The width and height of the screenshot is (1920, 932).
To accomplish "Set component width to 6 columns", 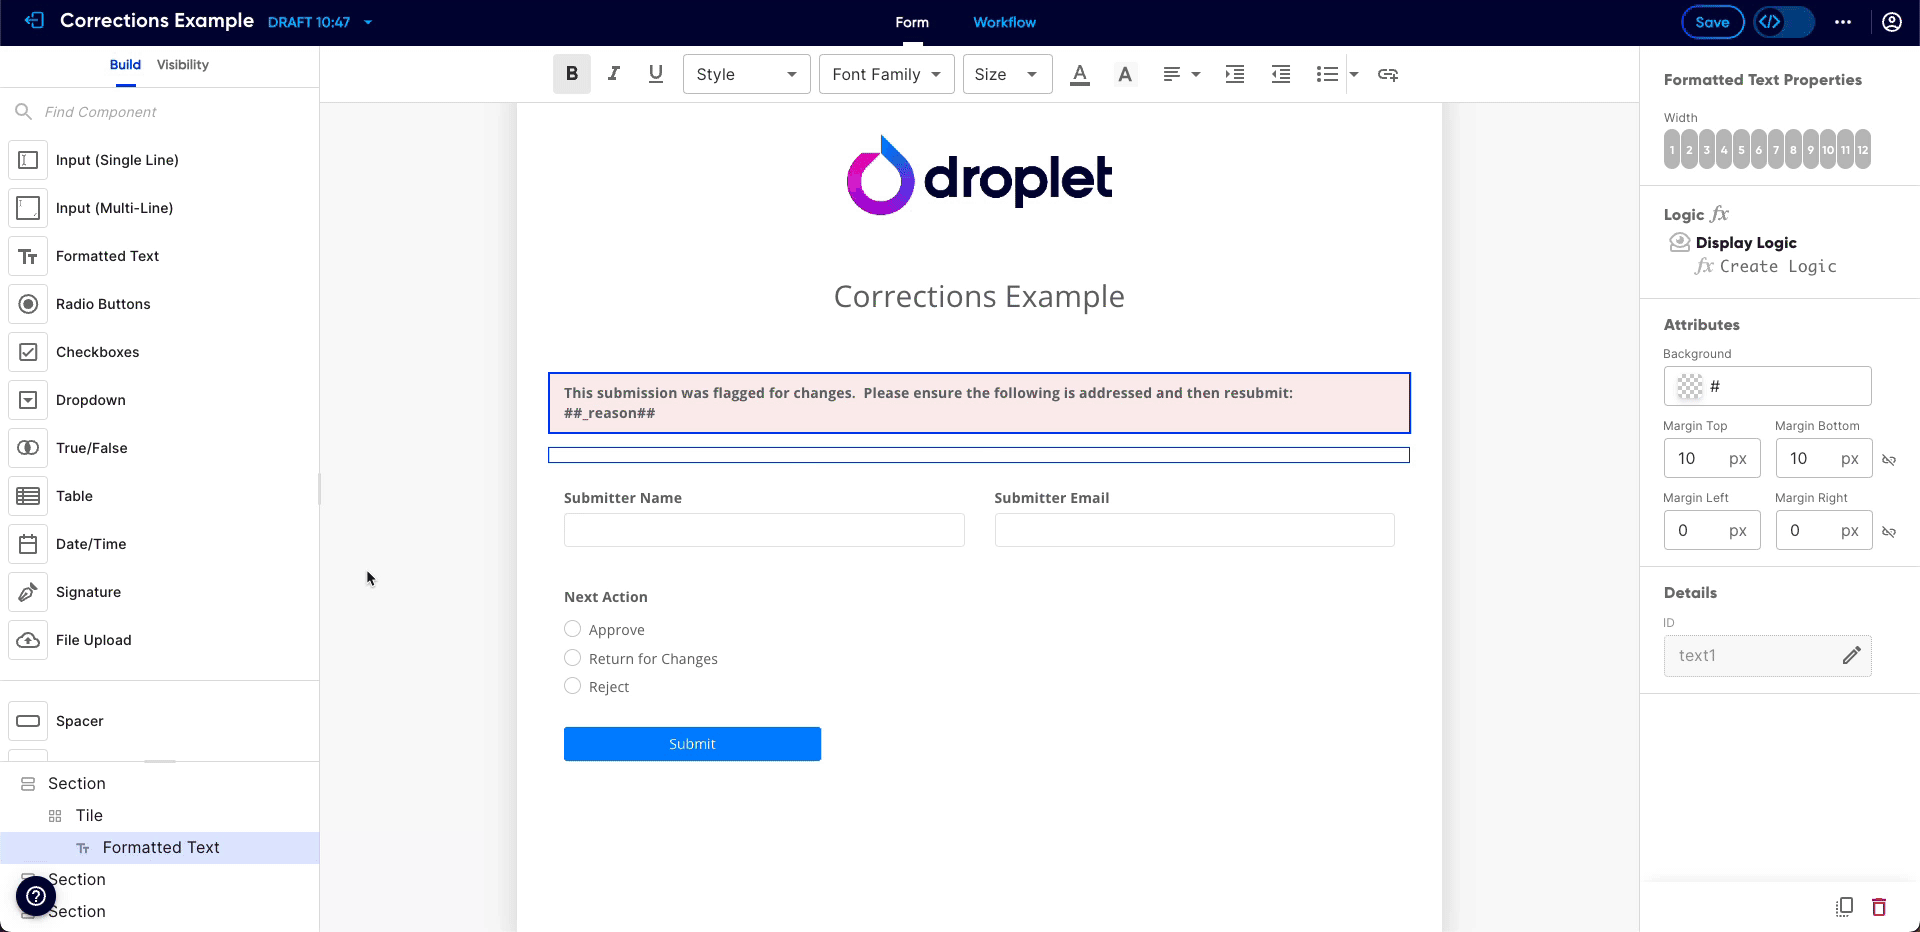I will (x=1758, y=150).
